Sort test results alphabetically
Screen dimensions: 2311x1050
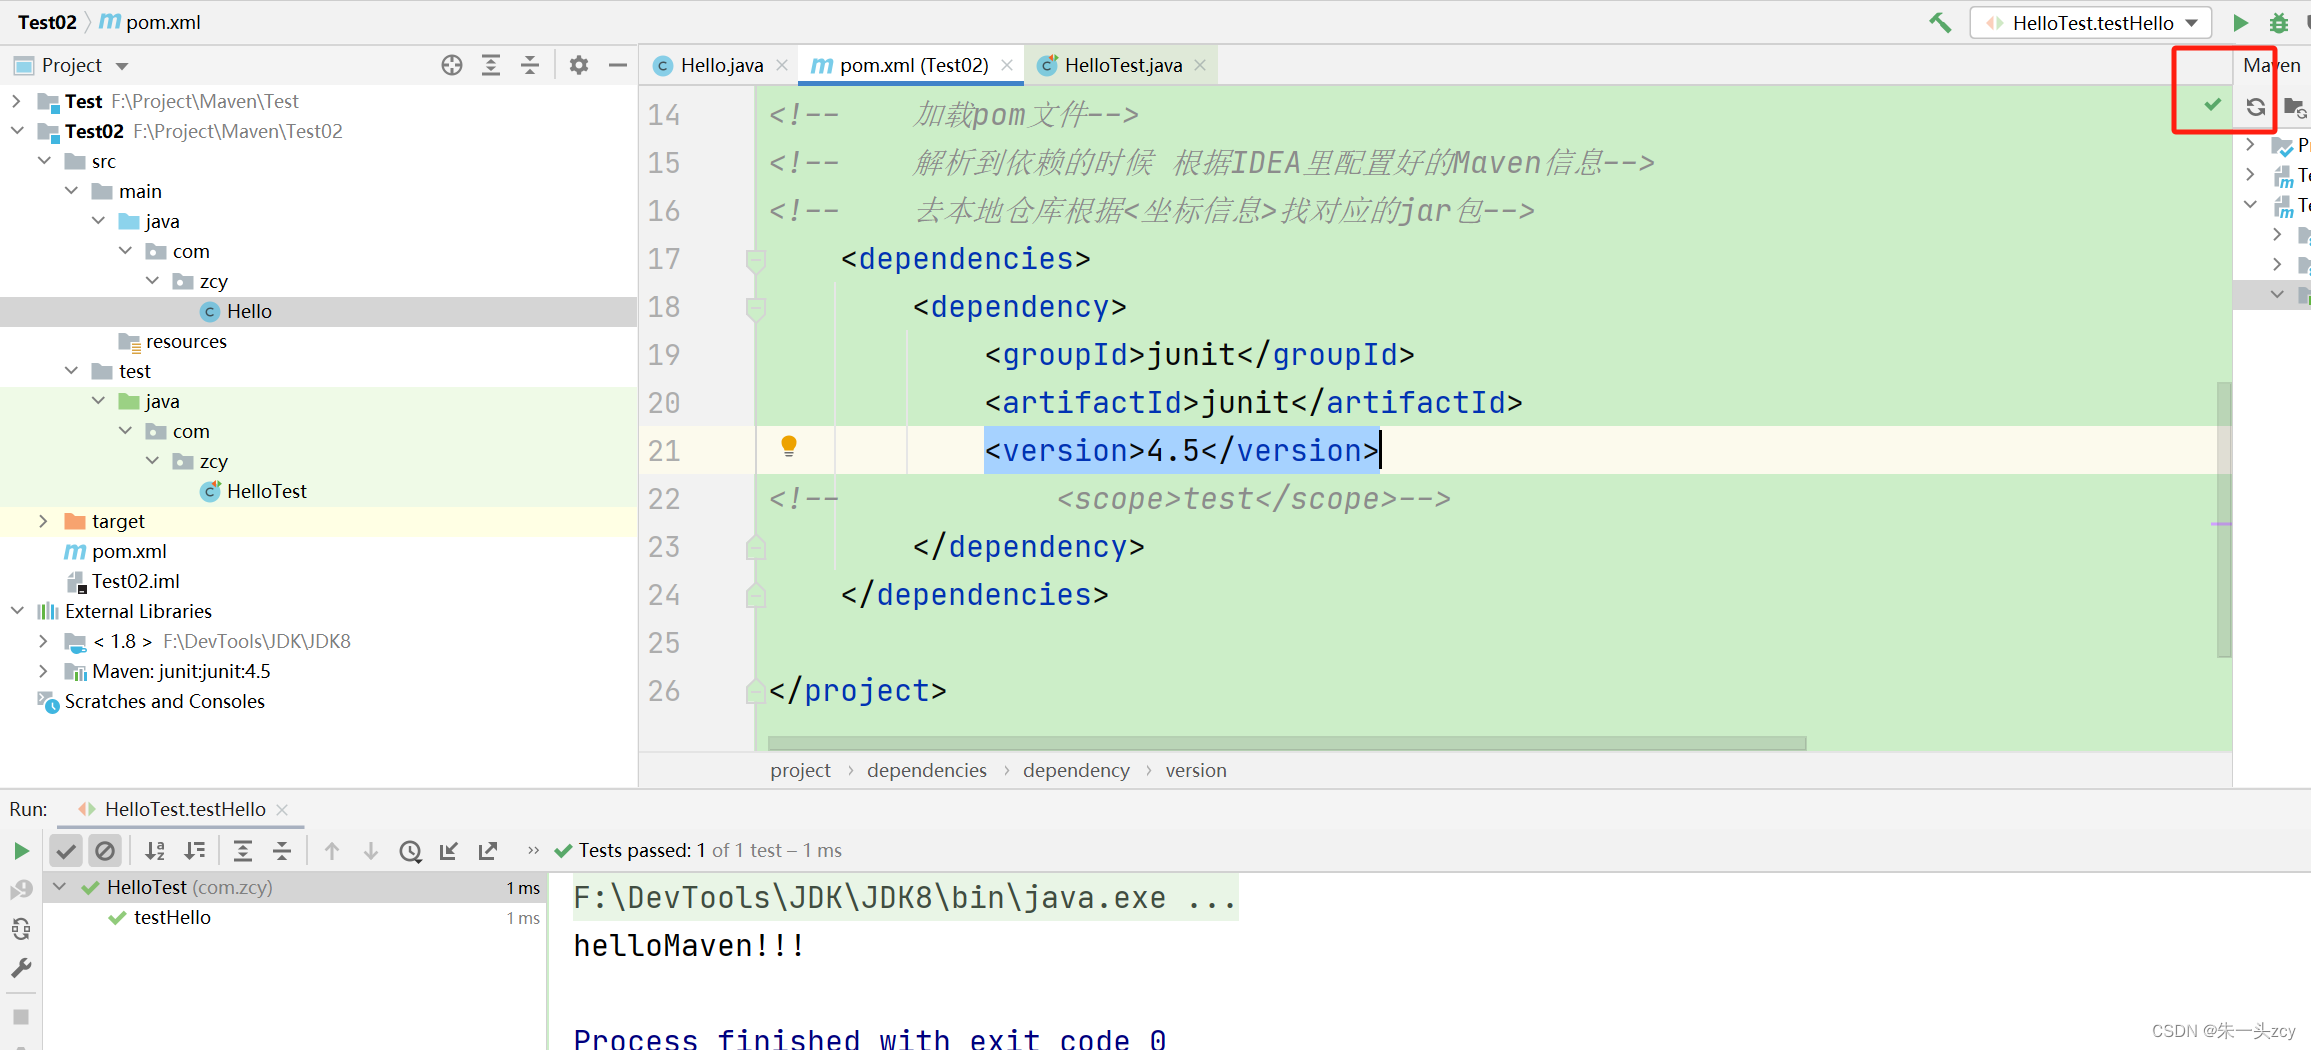(x=155, y=851)
